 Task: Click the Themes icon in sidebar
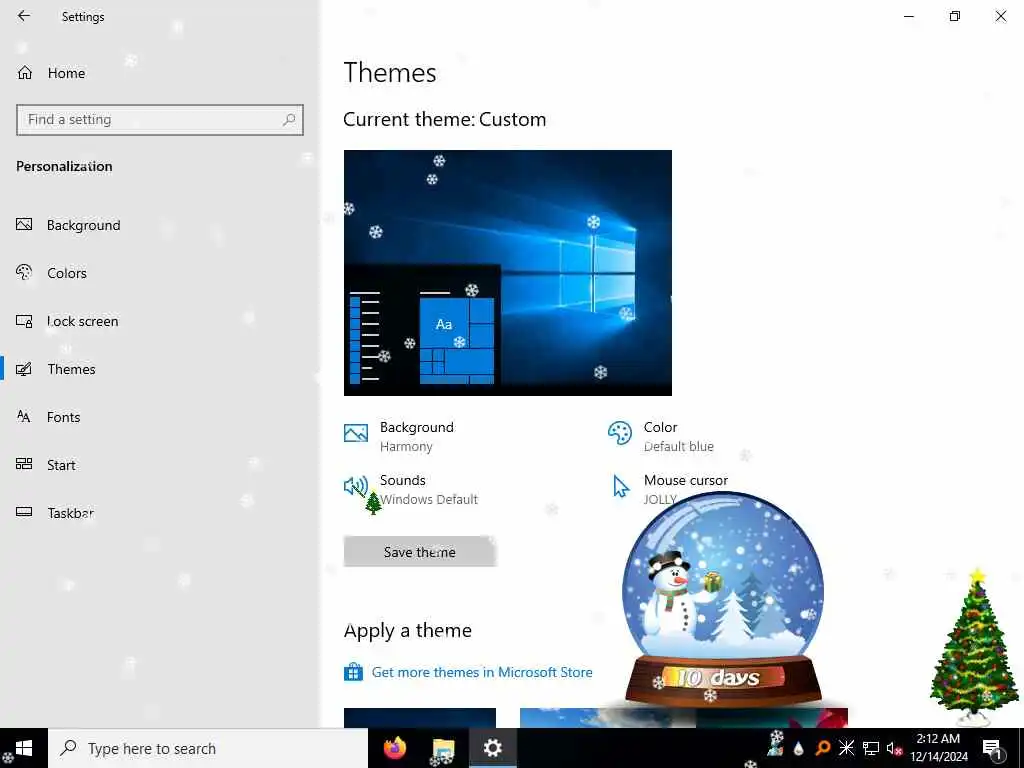coord(24,369)
